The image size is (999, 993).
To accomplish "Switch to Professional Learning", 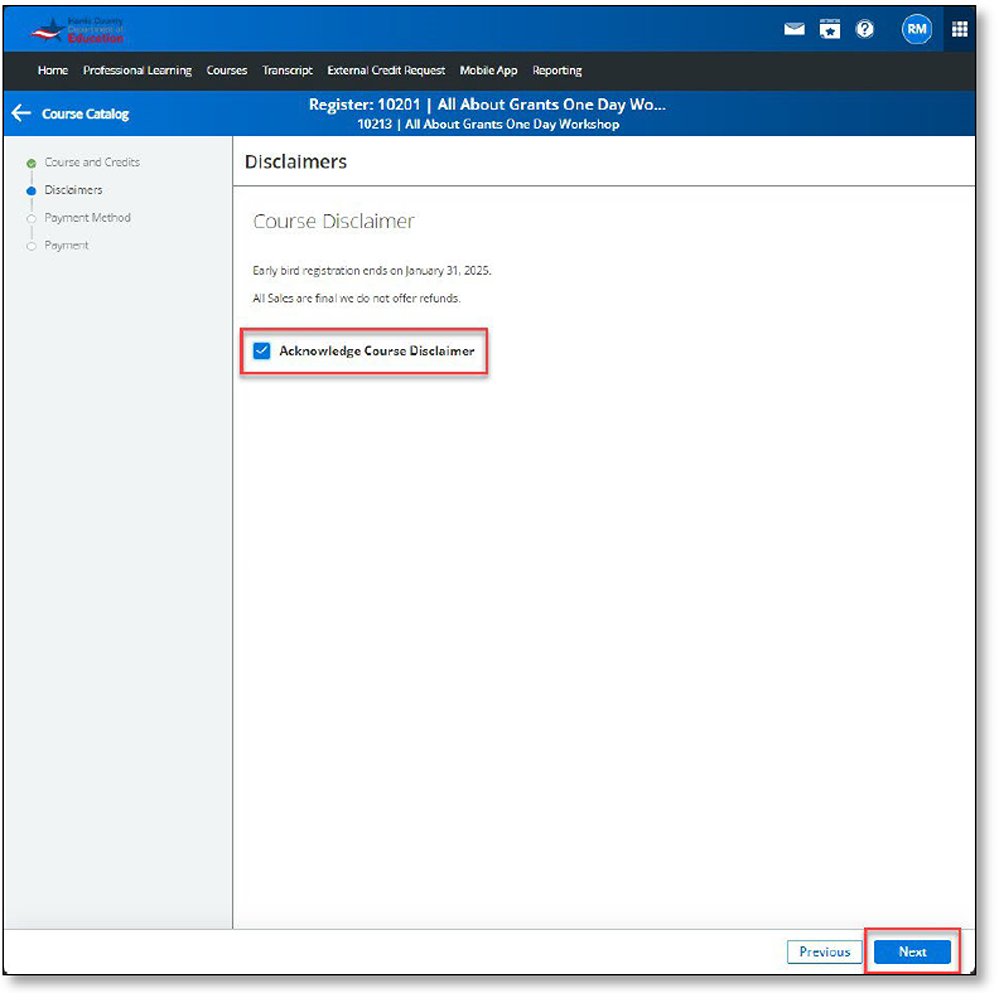I will pos(137,70).
